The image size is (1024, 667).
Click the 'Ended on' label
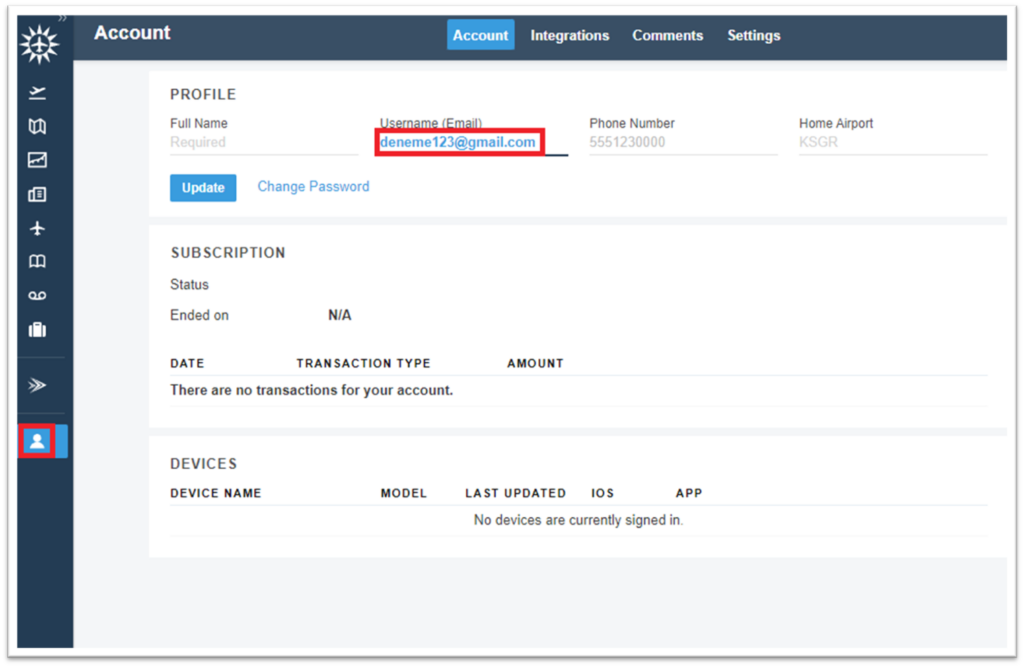tap(199, 315)
